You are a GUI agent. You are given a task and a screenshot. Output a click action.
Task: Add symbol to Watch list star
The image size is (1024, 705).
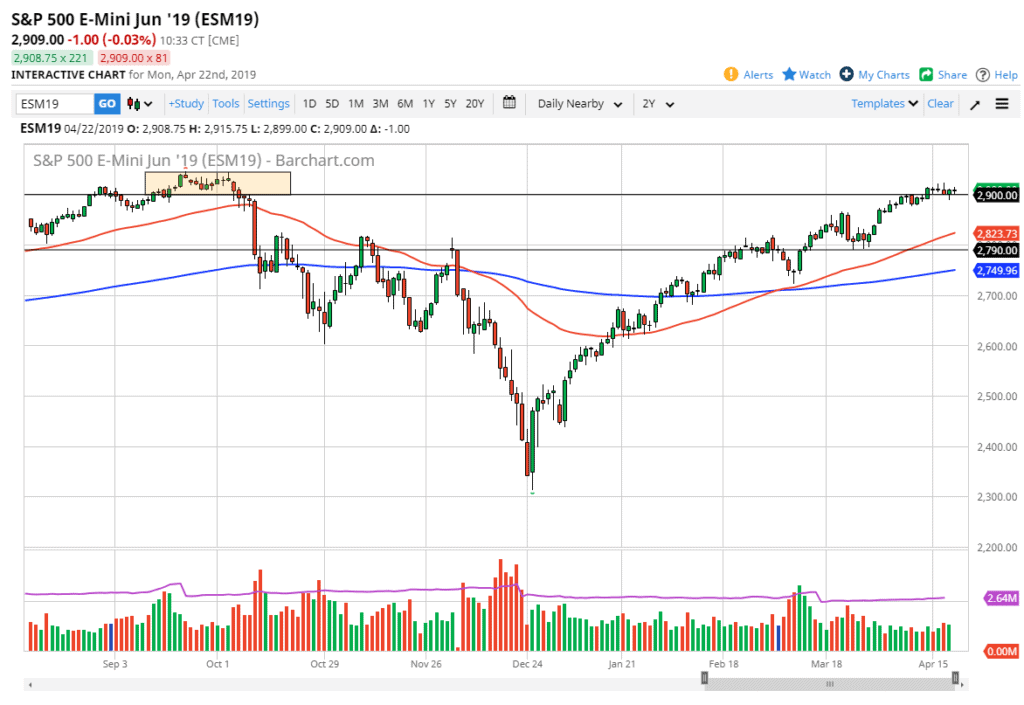coord(789,75)
